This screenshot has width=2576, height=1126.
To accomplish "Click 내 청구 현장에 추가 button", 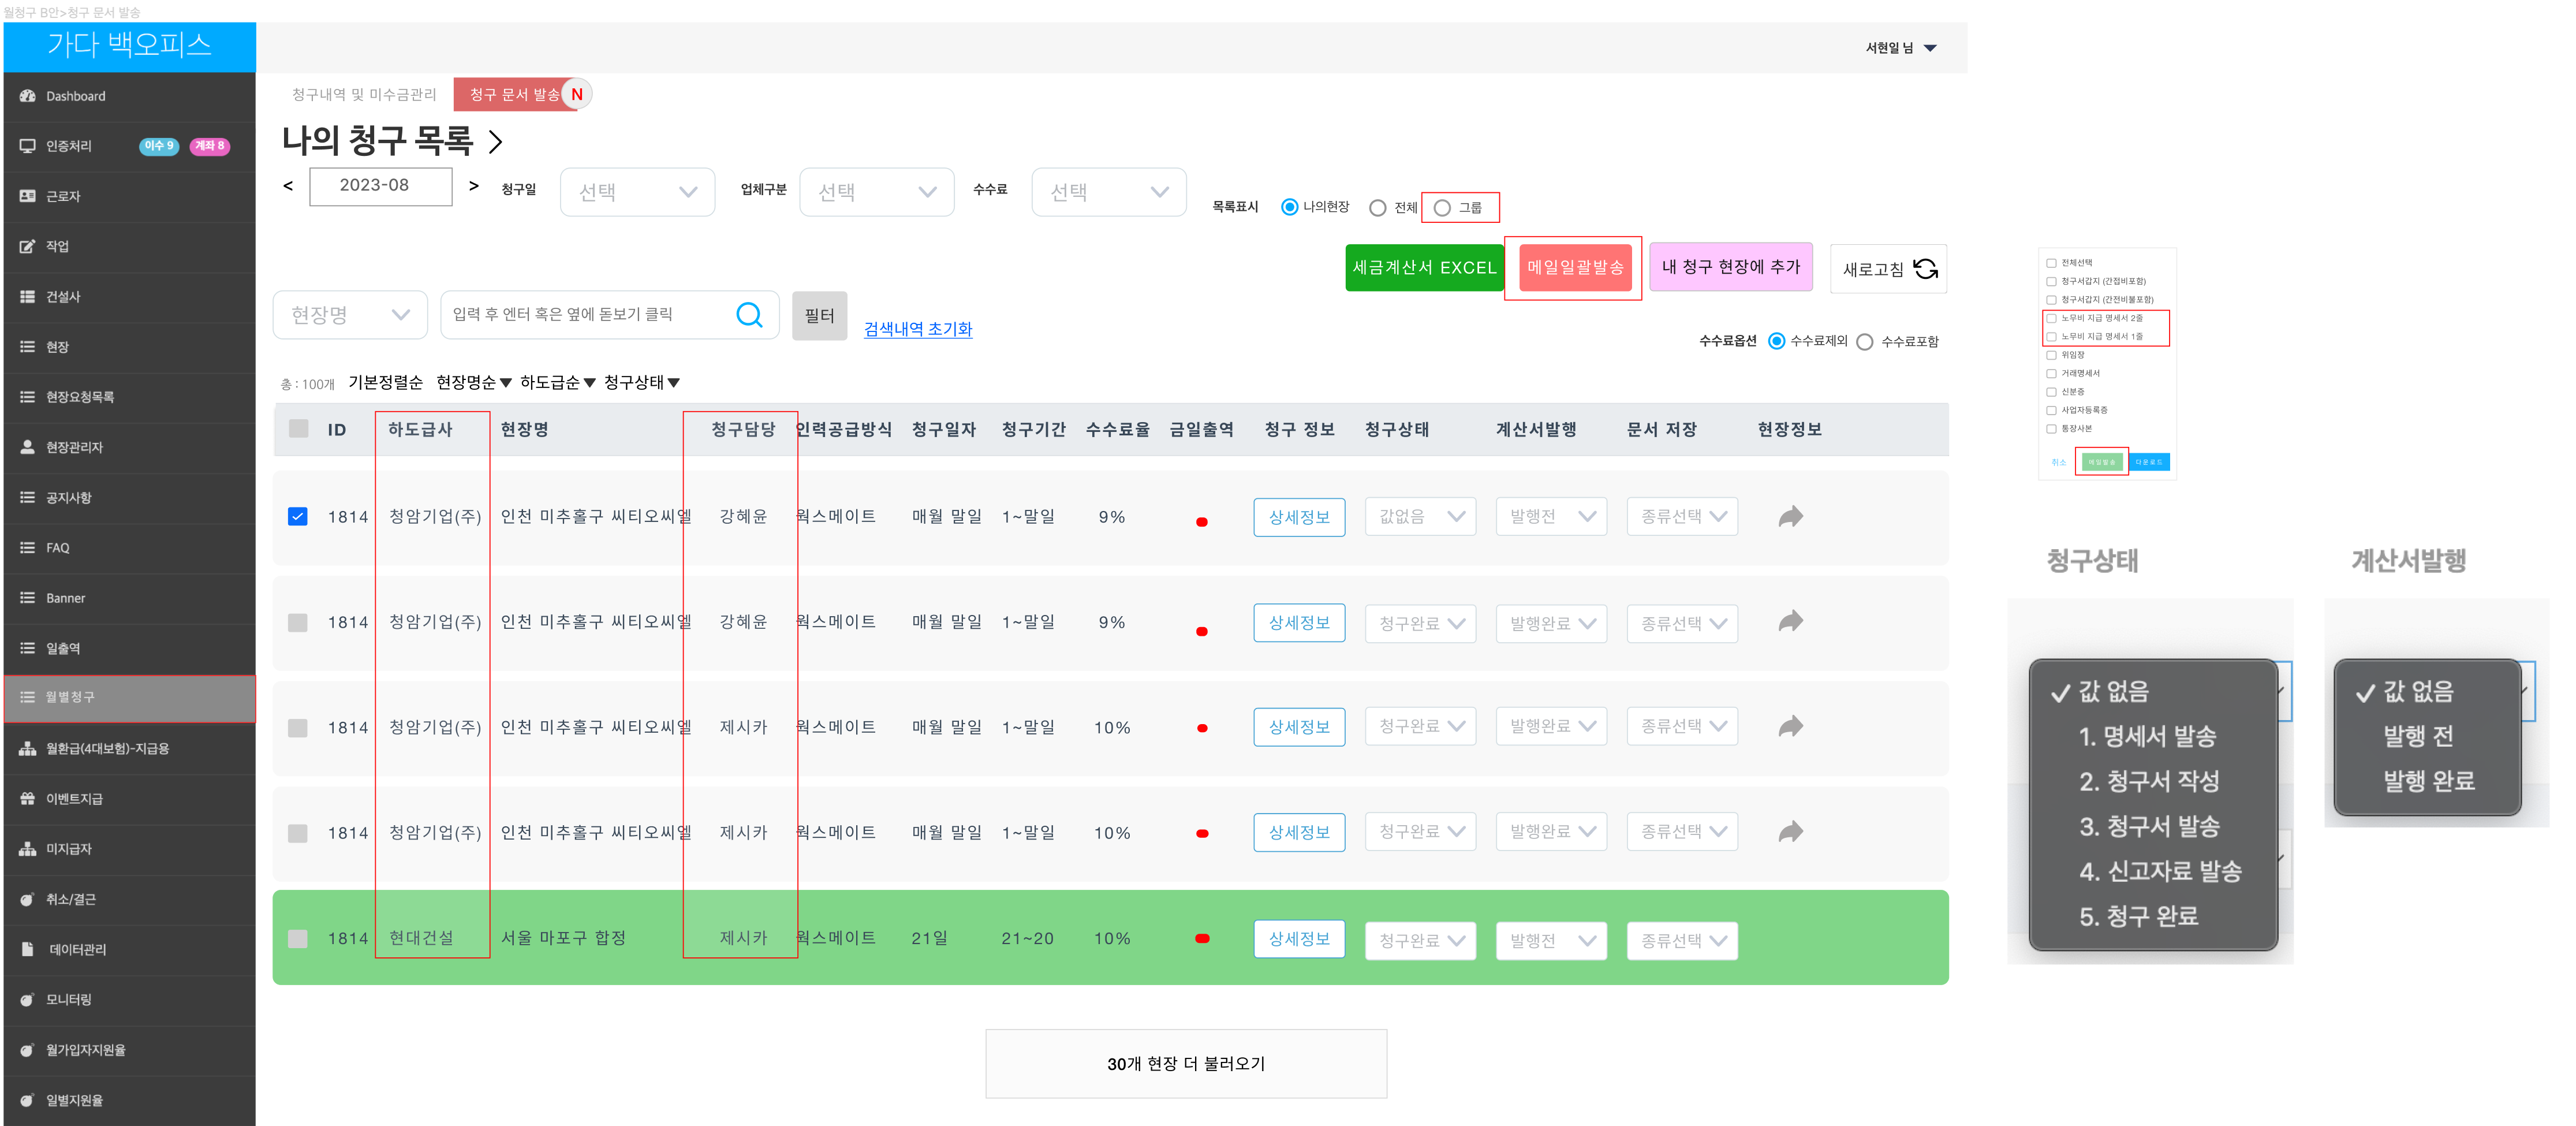I will (1731, 267).
